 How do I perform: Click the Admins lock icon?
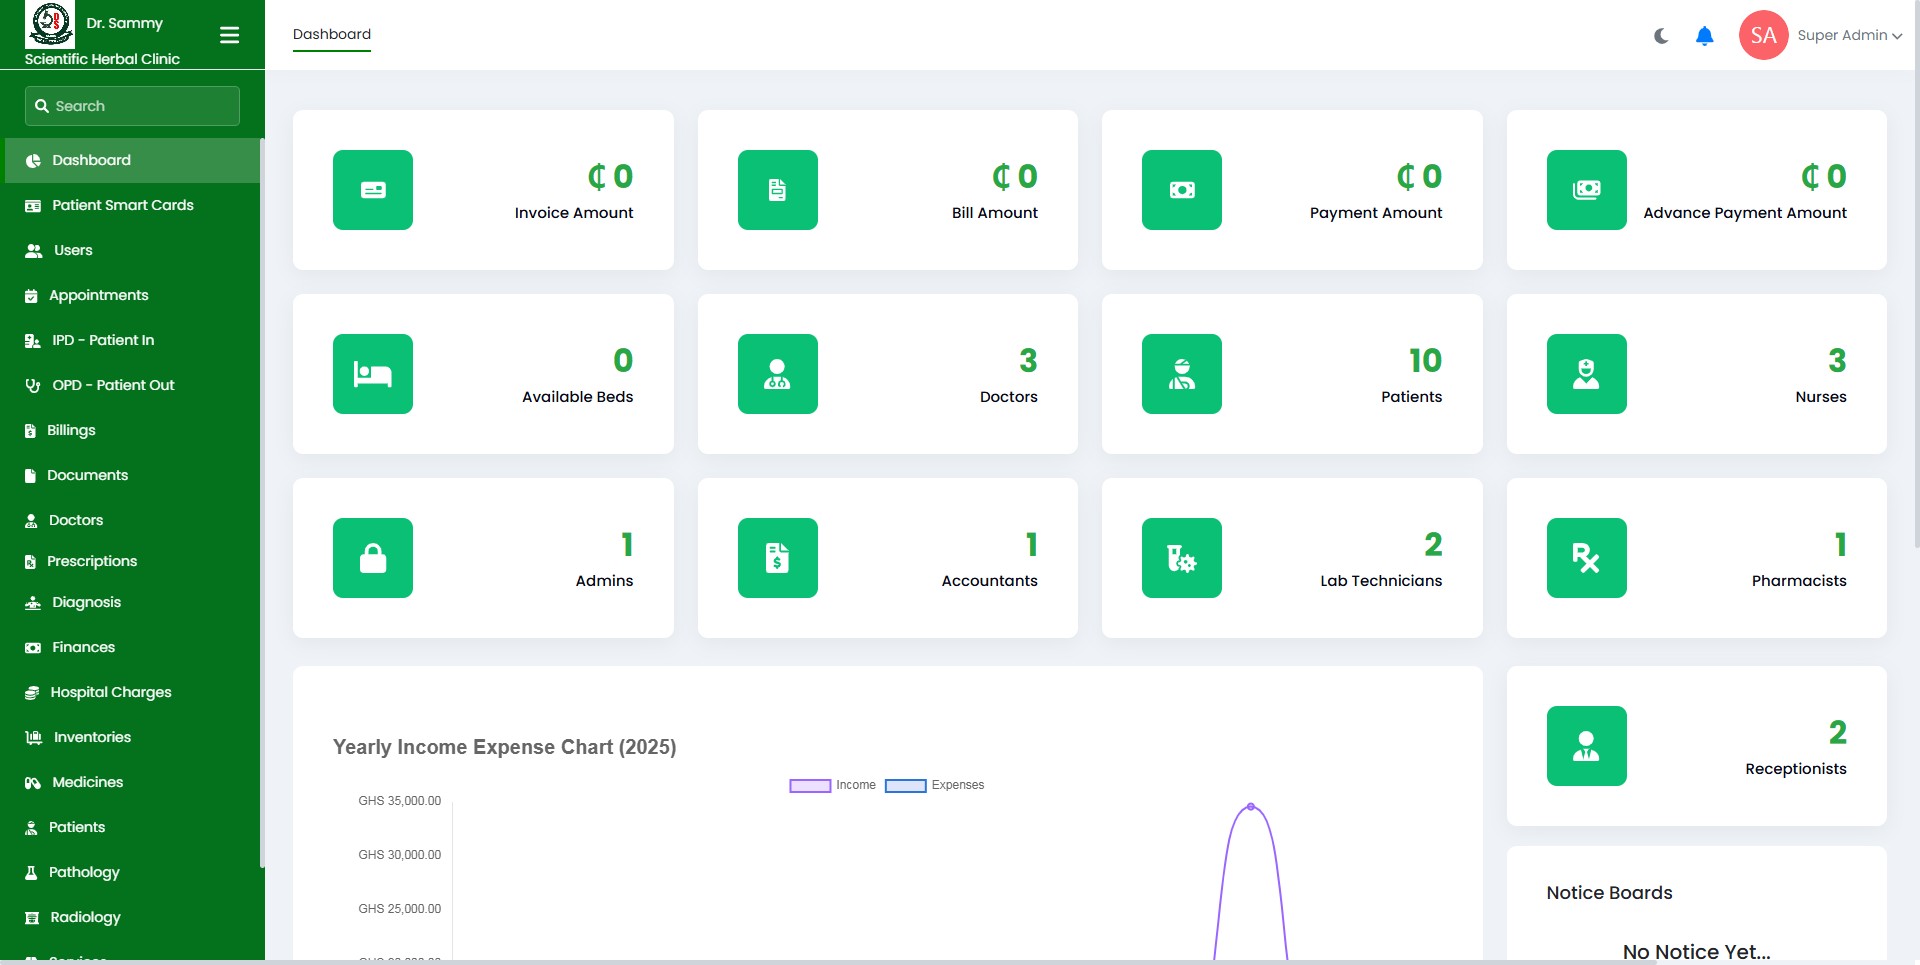coord(372,558)
